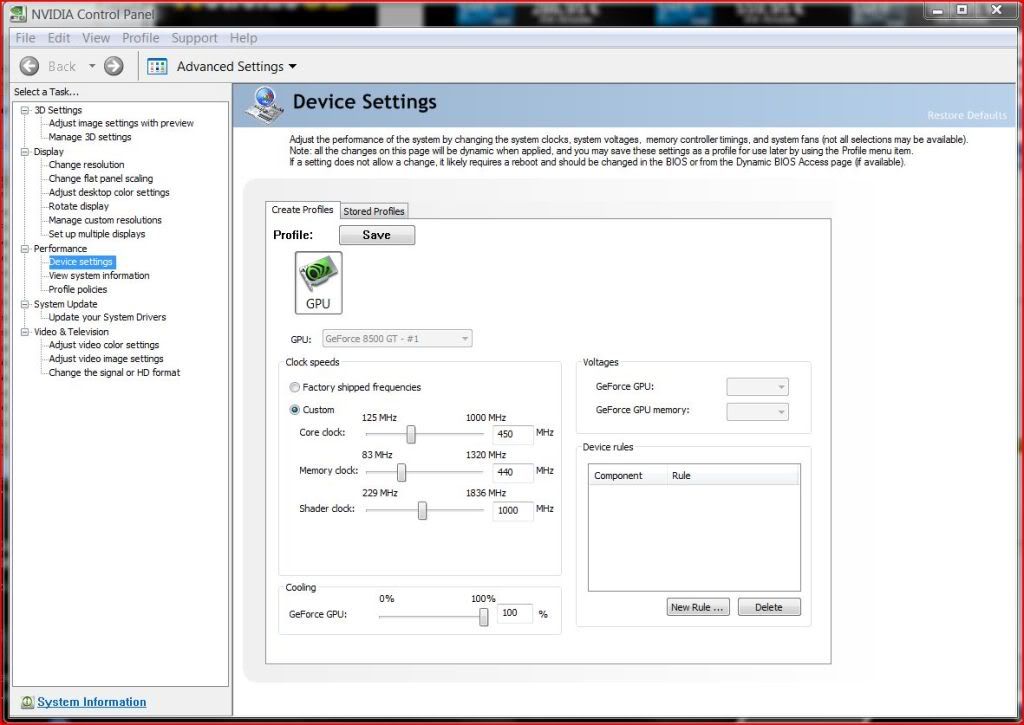This screenshot has height=725, width=1024.
Task: Open the View menu
Action: coord(96,38)
